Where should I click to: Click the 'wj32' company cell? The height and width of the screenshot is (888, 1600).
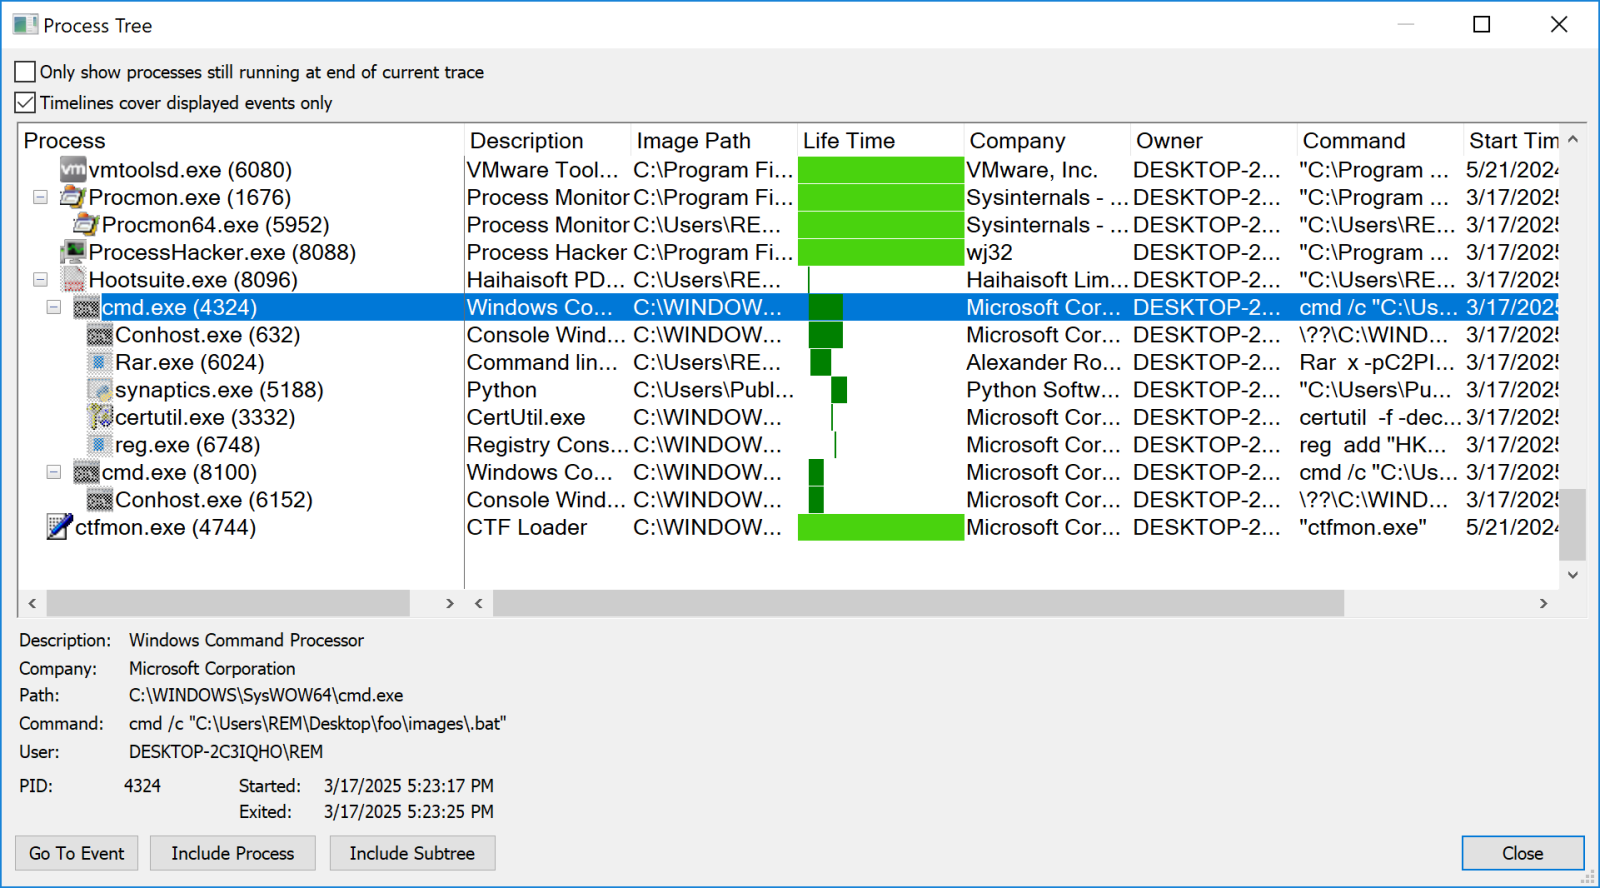(x=990, y=252)
